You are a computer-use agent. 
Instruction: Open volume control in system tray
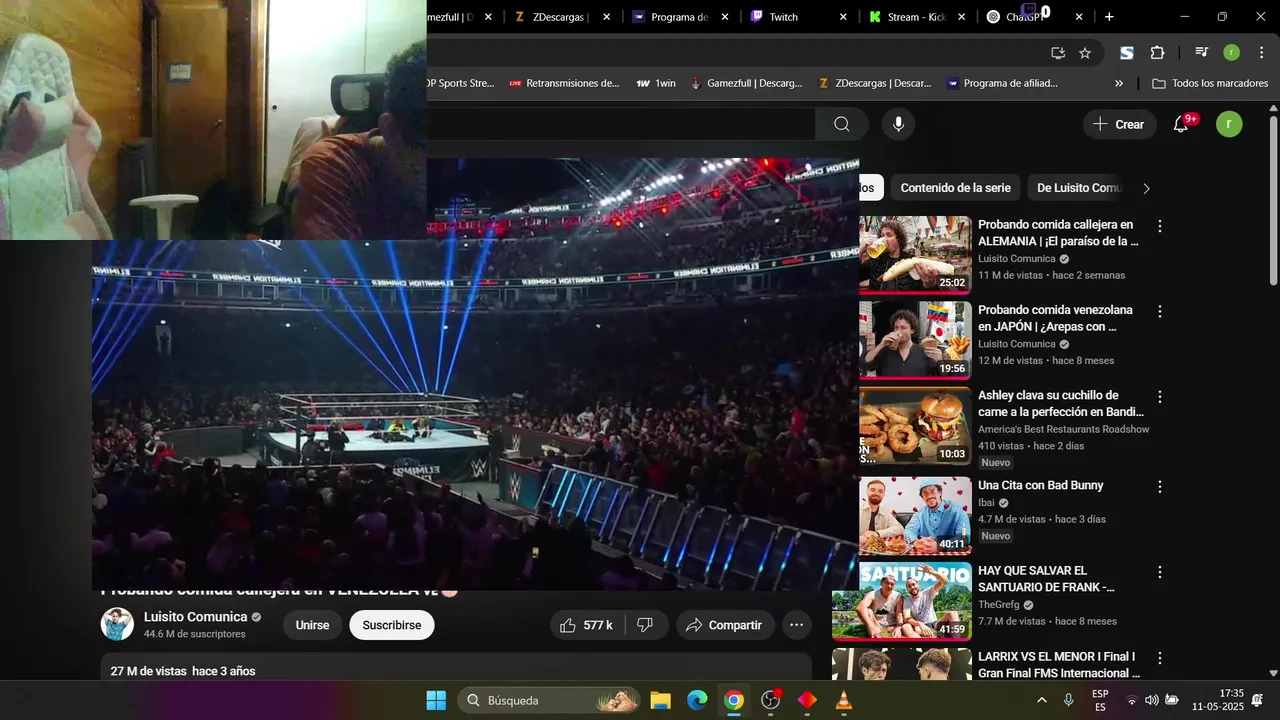coord(1152,700)
